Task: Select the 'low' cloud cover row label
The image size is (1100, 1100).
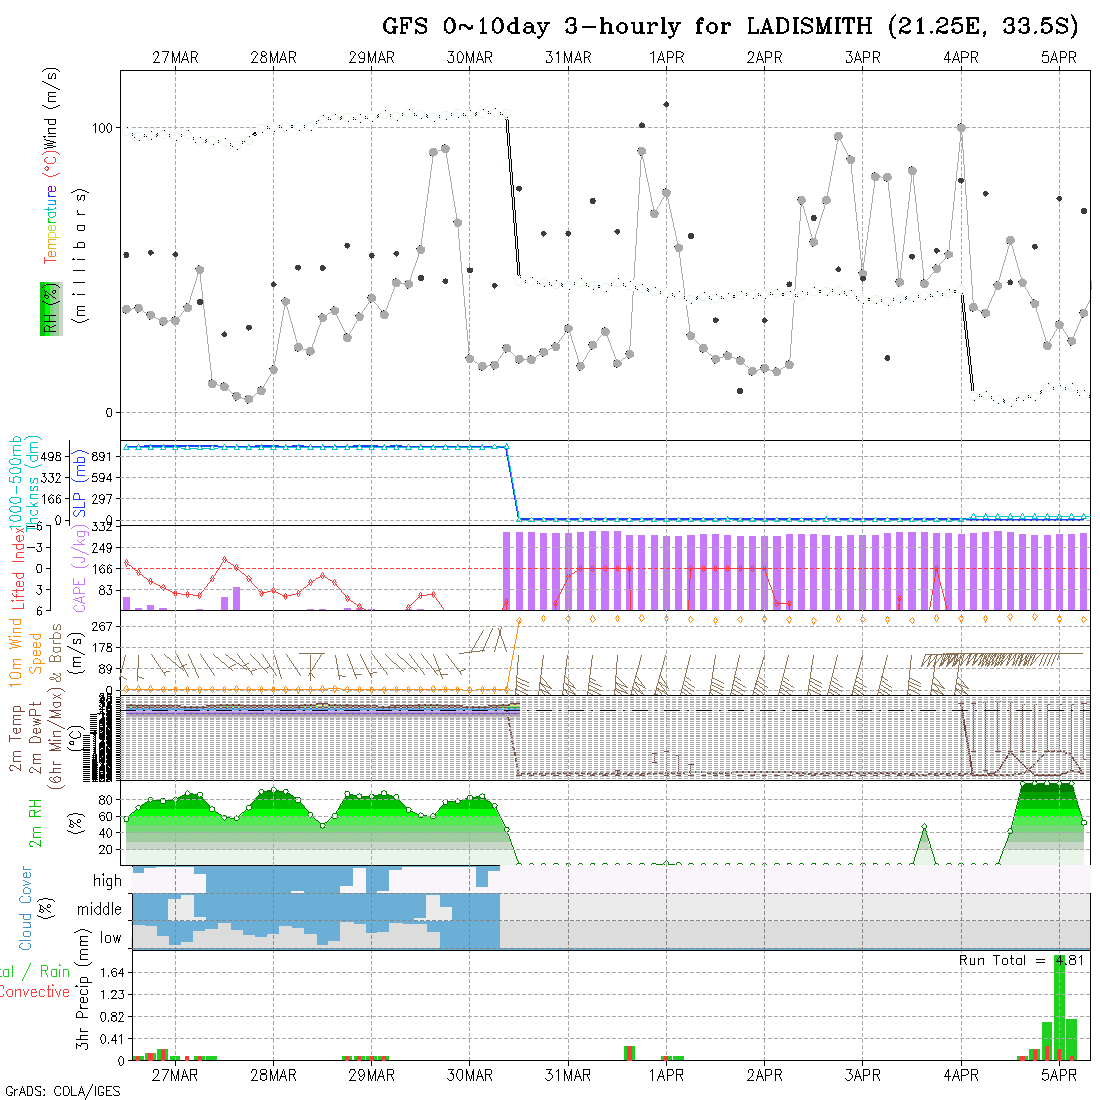Action: click(x=110, y=938)
